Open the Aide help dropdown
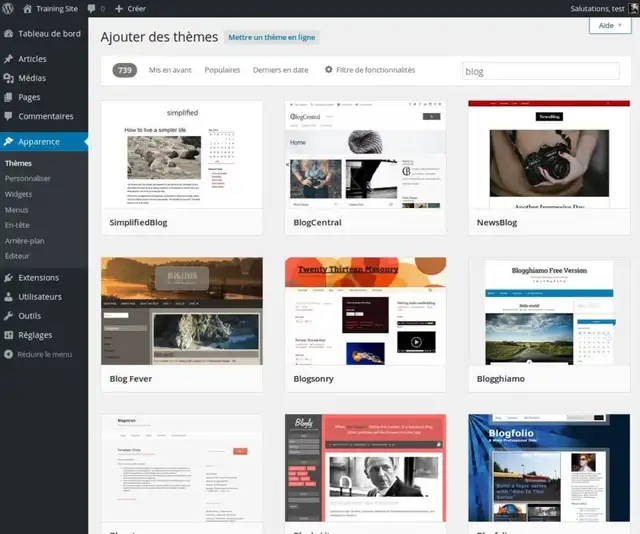This screenshot has height=534, width=640. [610, 26]
